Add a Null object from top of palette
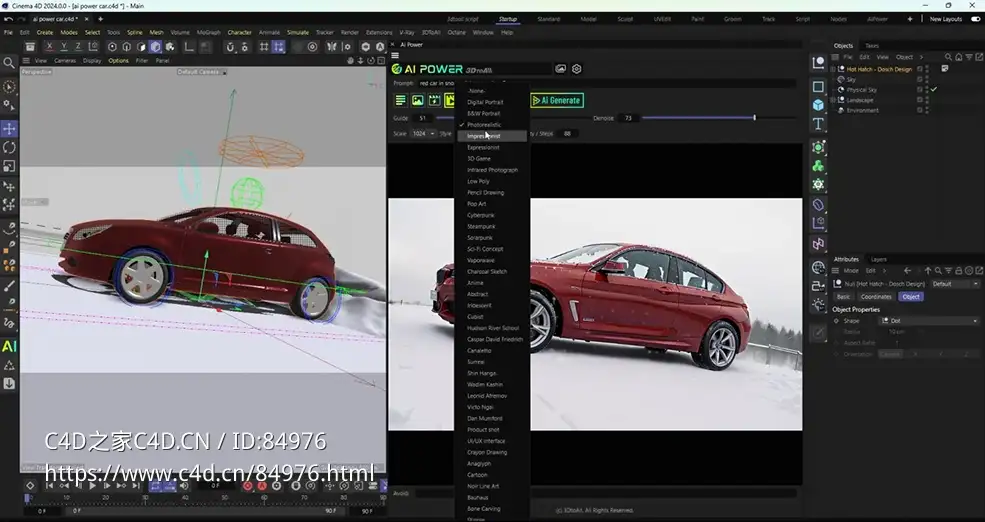 tap(818, 63)
